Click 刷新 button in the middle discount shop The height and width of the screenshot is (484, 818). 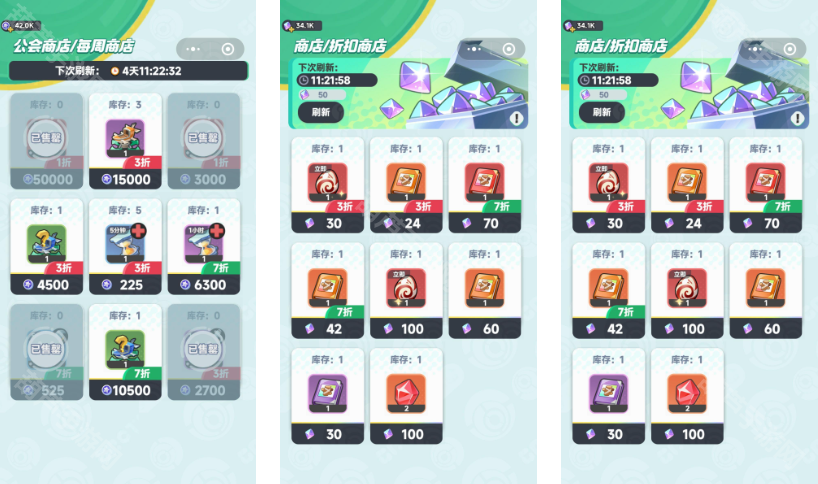pos(321,112)
